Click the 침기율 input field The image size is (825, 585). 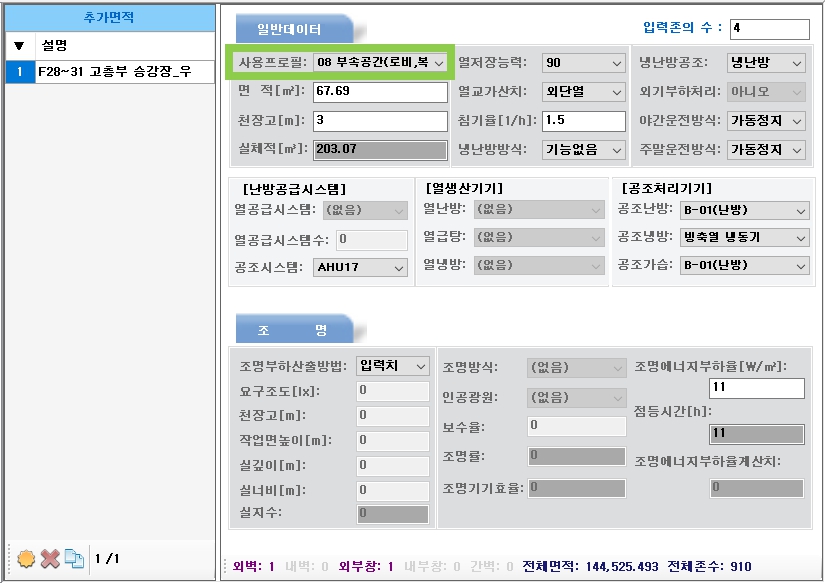tap(583, 121)
